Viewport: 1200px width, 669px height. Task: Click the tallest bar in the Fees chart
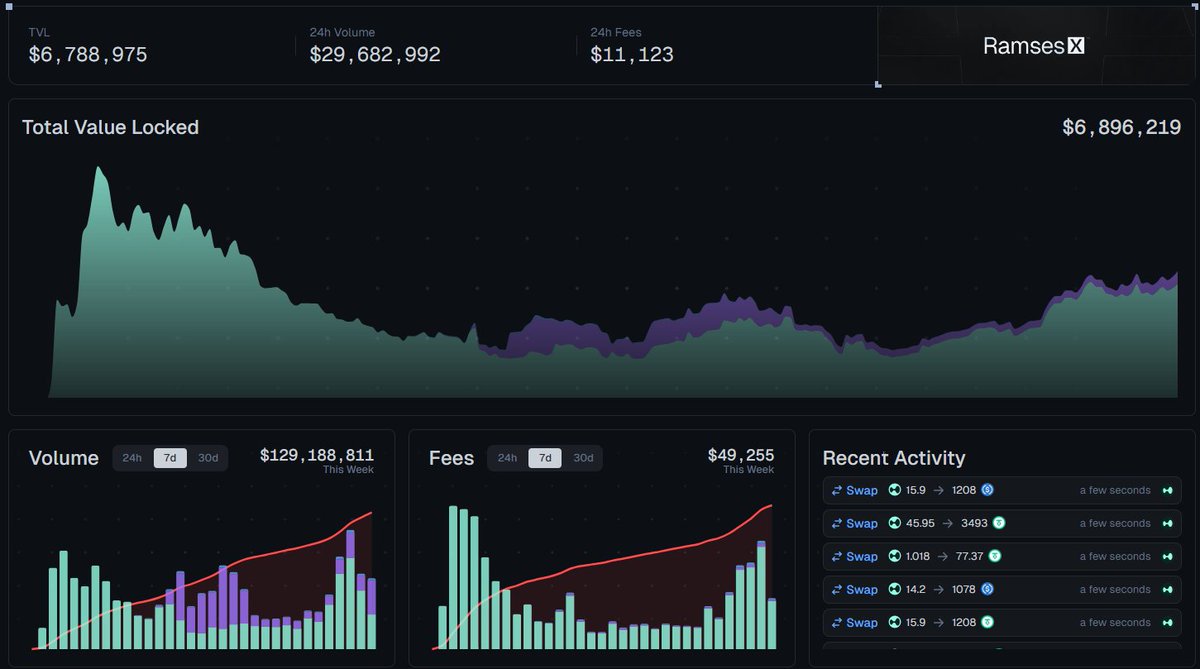[453, 577]
